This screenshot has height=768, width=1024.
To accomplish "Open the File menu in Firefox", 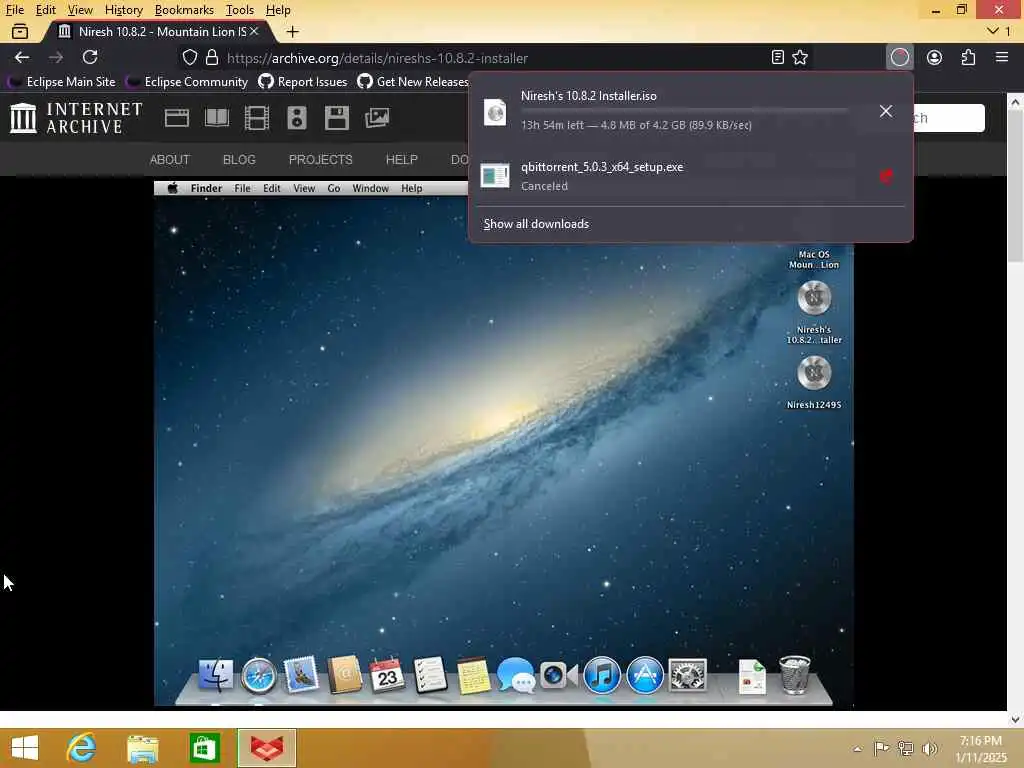I will point(14,10).
